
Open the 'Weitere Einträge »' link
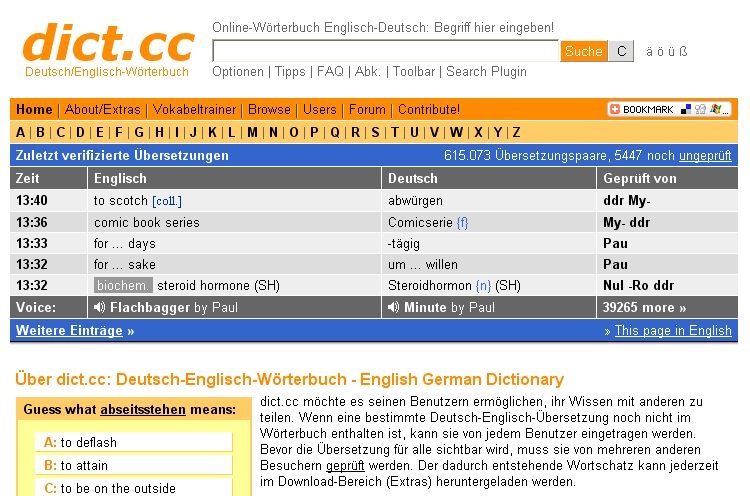[75, 331]
